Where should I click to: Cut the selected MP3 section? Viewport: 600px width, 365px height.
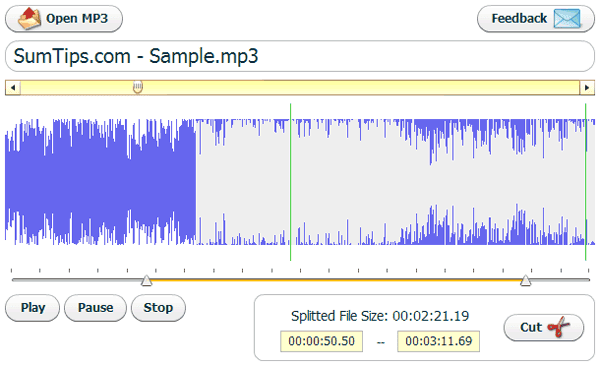coord(544,328)
